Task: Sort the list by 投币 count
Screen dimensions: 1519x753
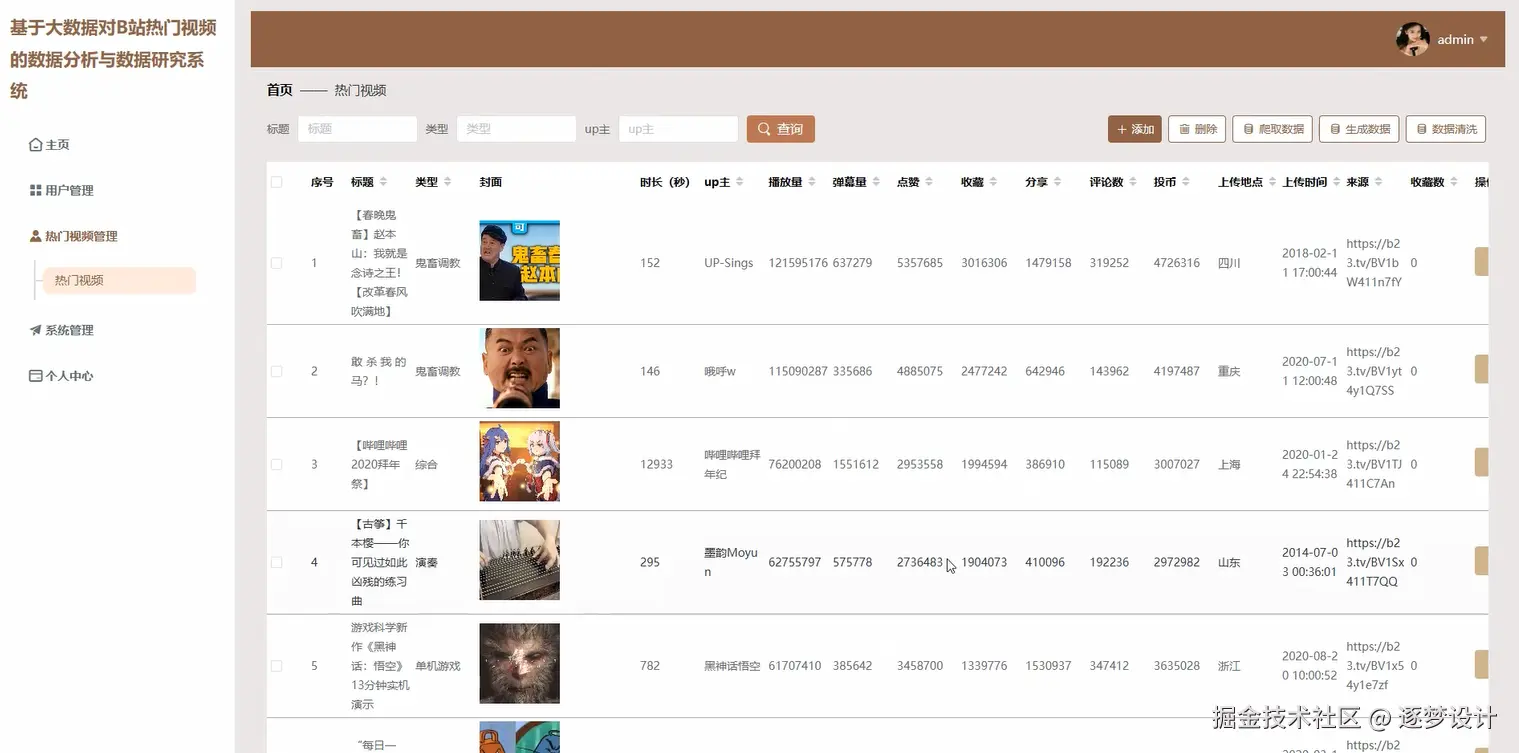Action: point(1185,182)
